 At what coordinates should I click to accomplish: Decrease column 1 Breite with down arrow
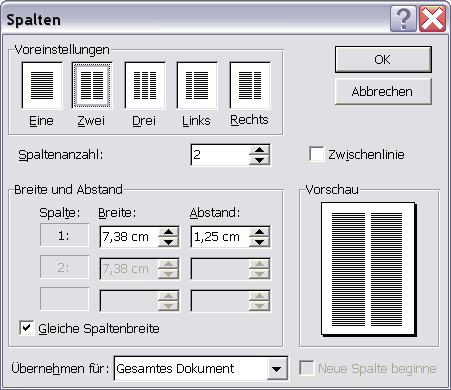[x=168, y=242]
